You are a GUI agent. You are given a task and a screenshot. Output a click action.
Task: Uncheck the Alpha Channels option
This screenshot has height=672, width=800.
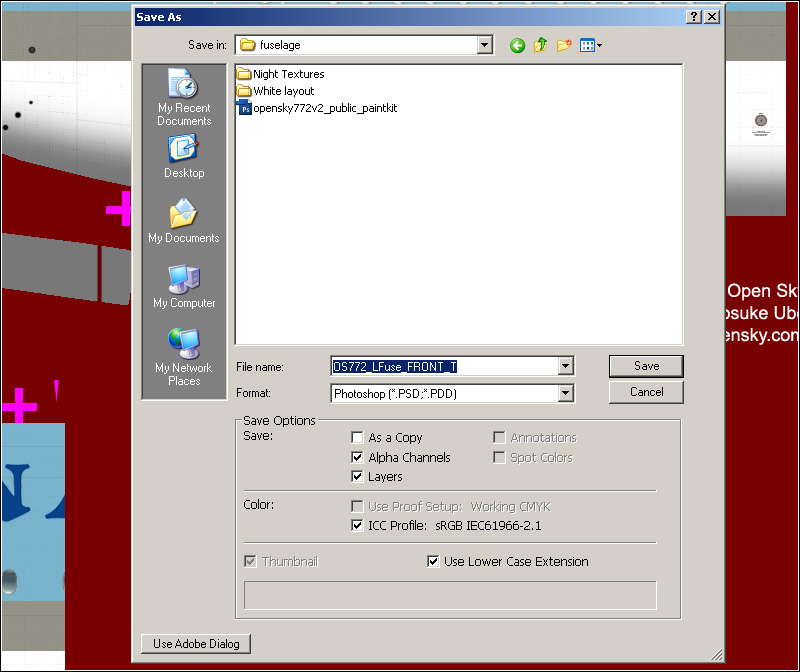point(358,458)
